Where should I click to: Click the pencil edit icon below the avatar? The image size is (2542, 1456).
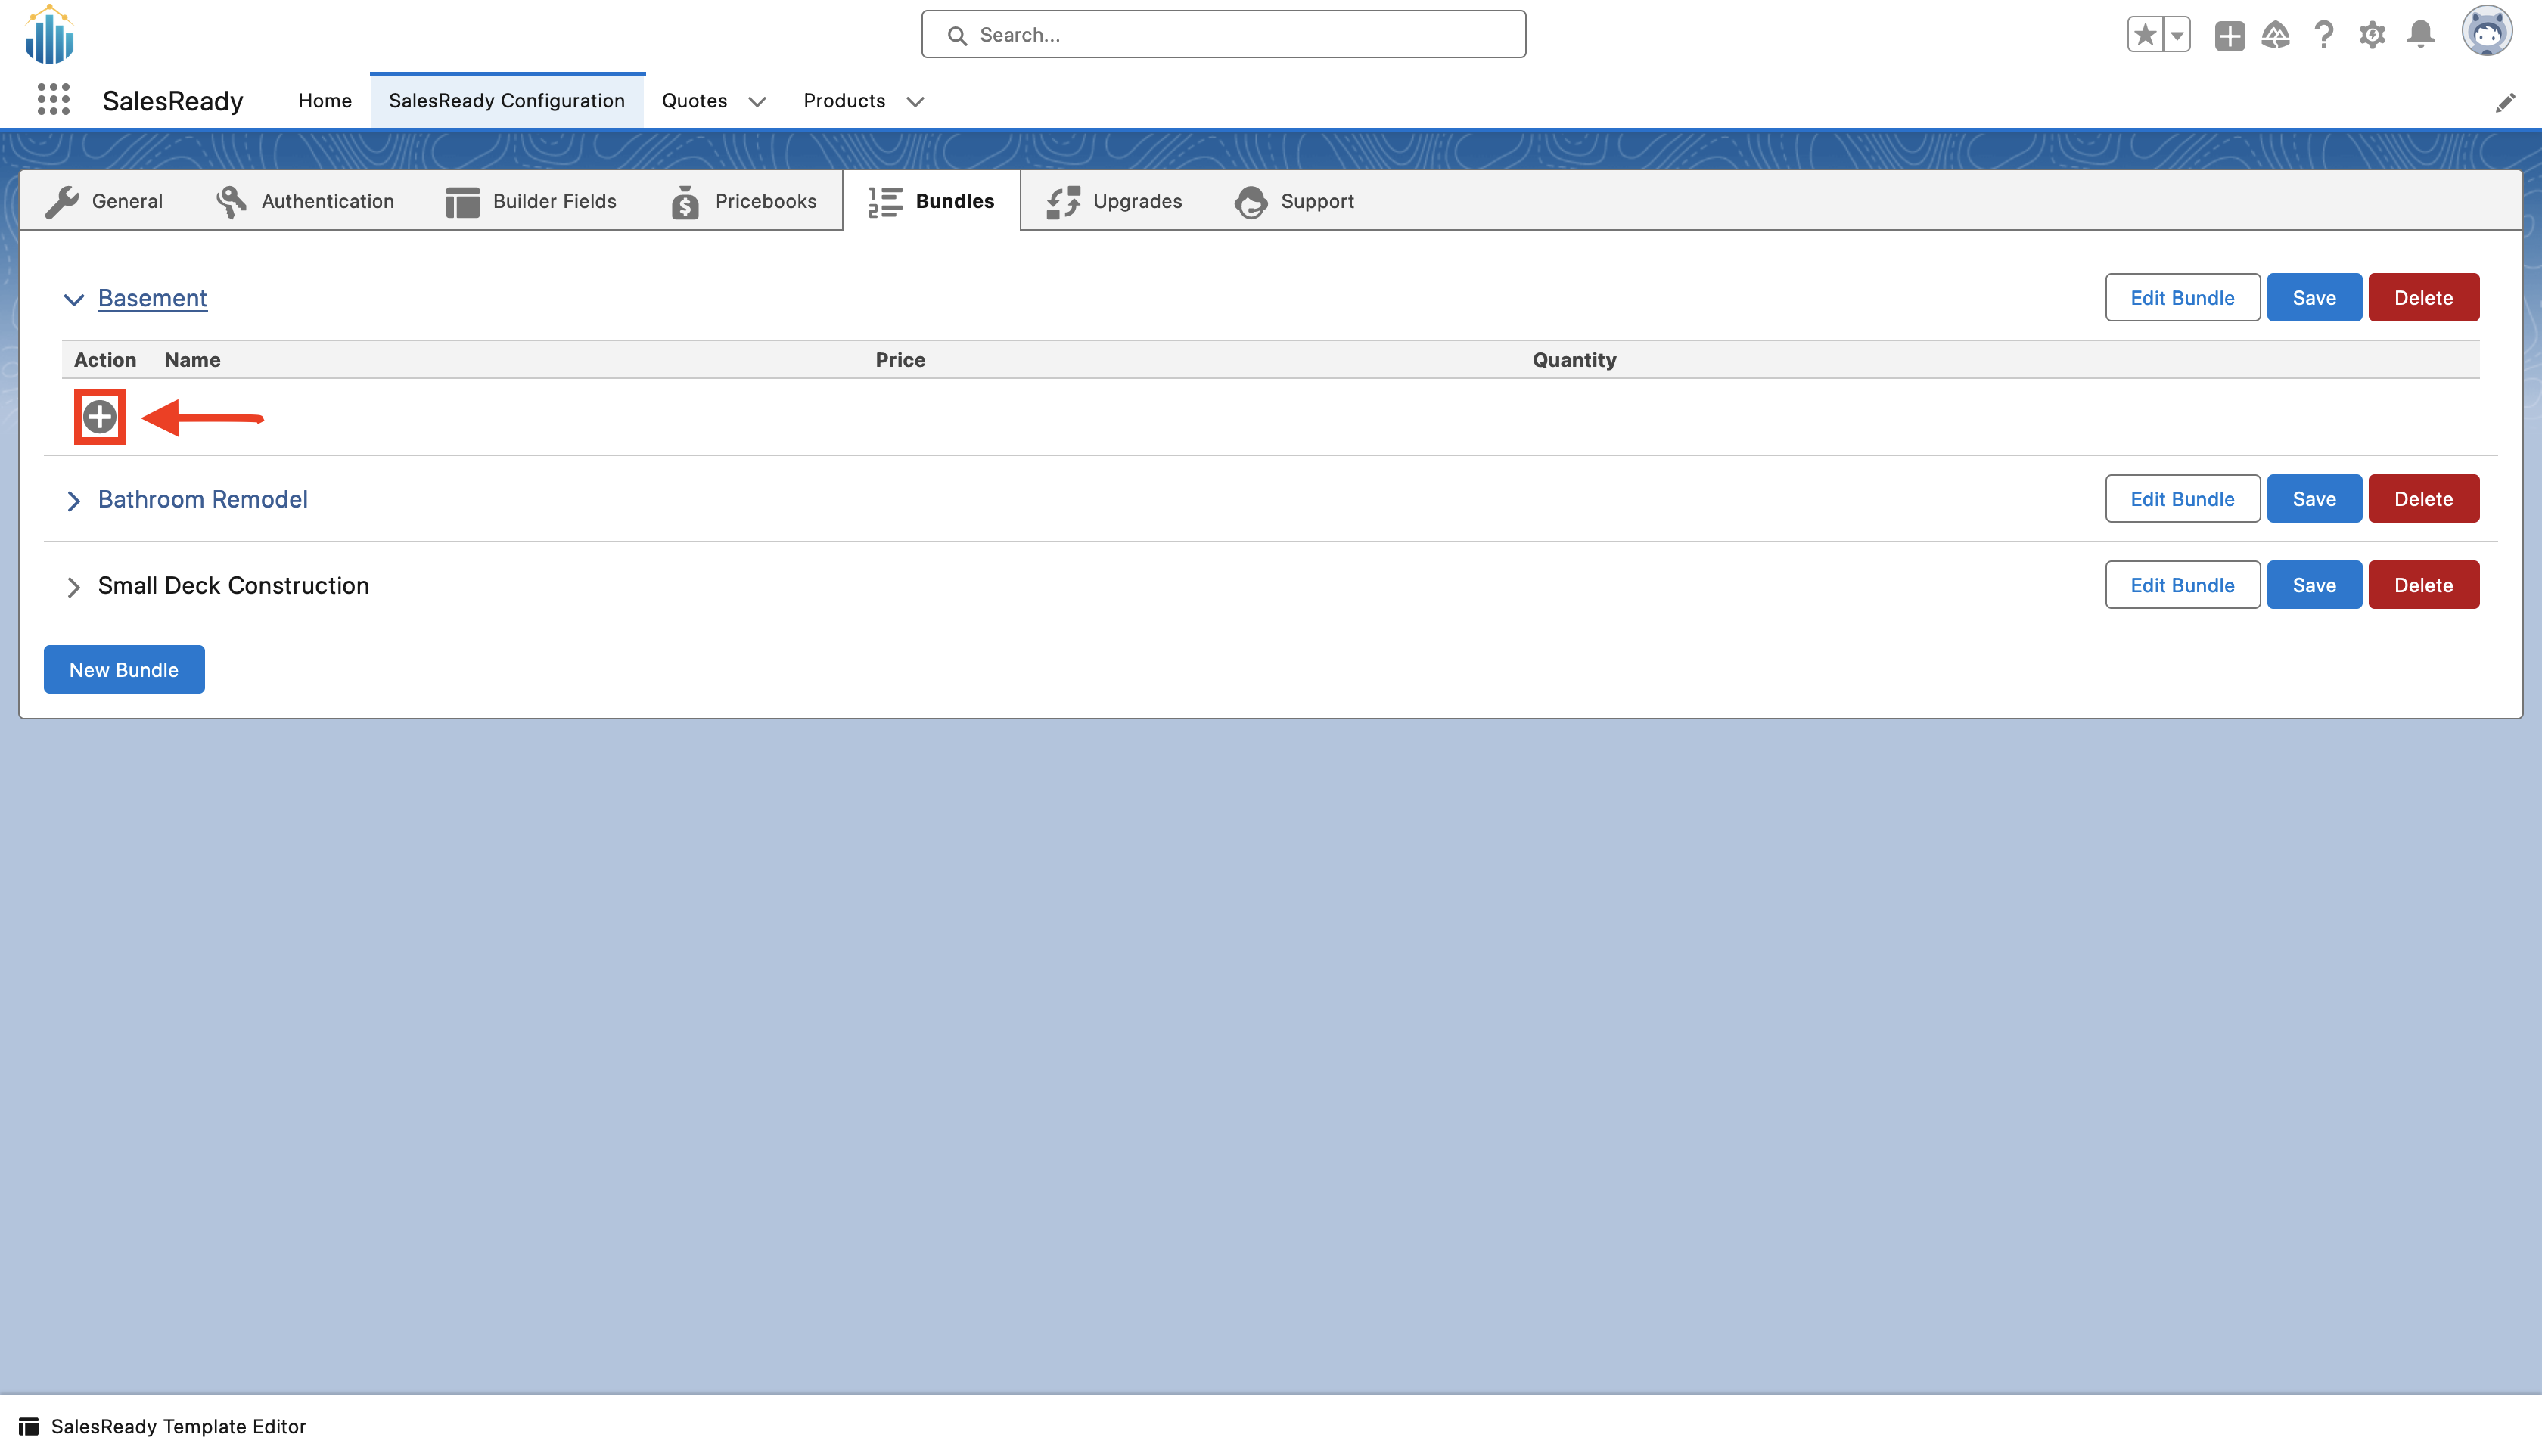[x=2507, y=101]
